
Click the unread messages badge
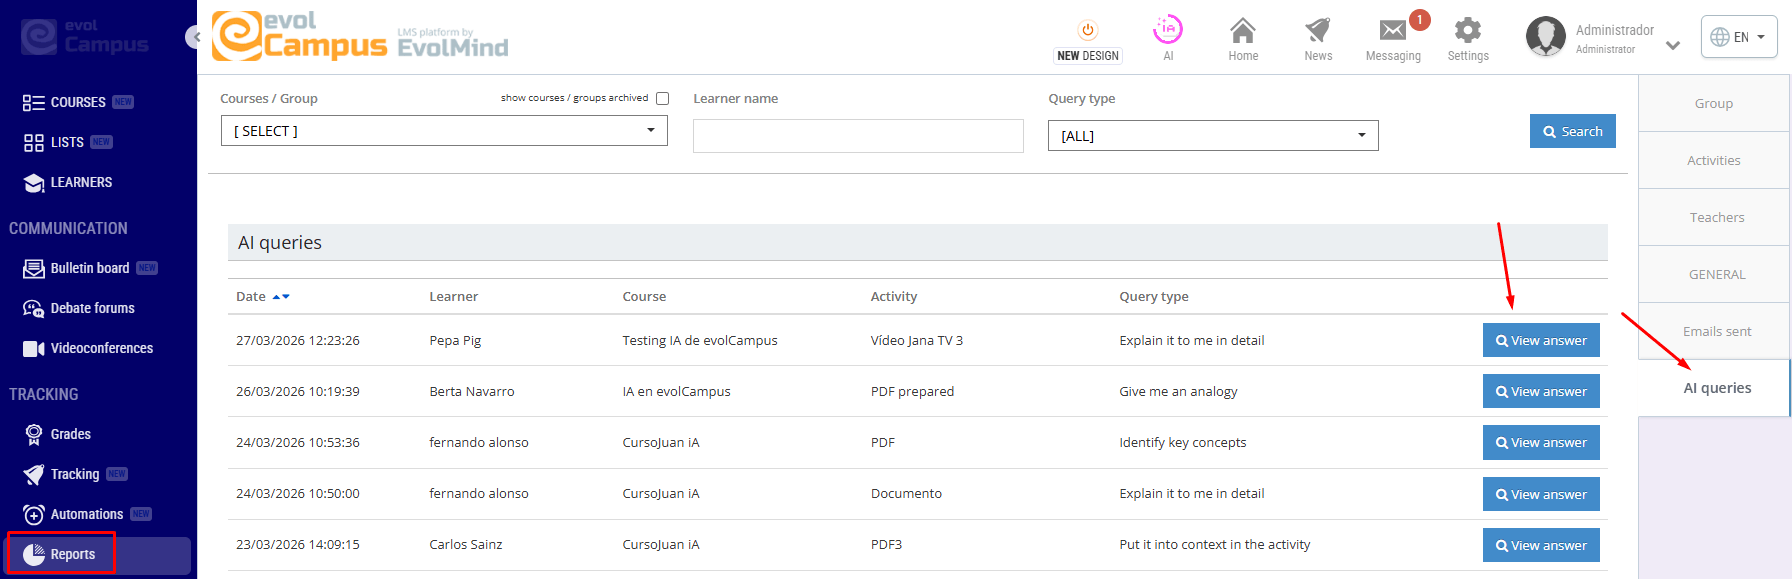(x=1419, y=20)
